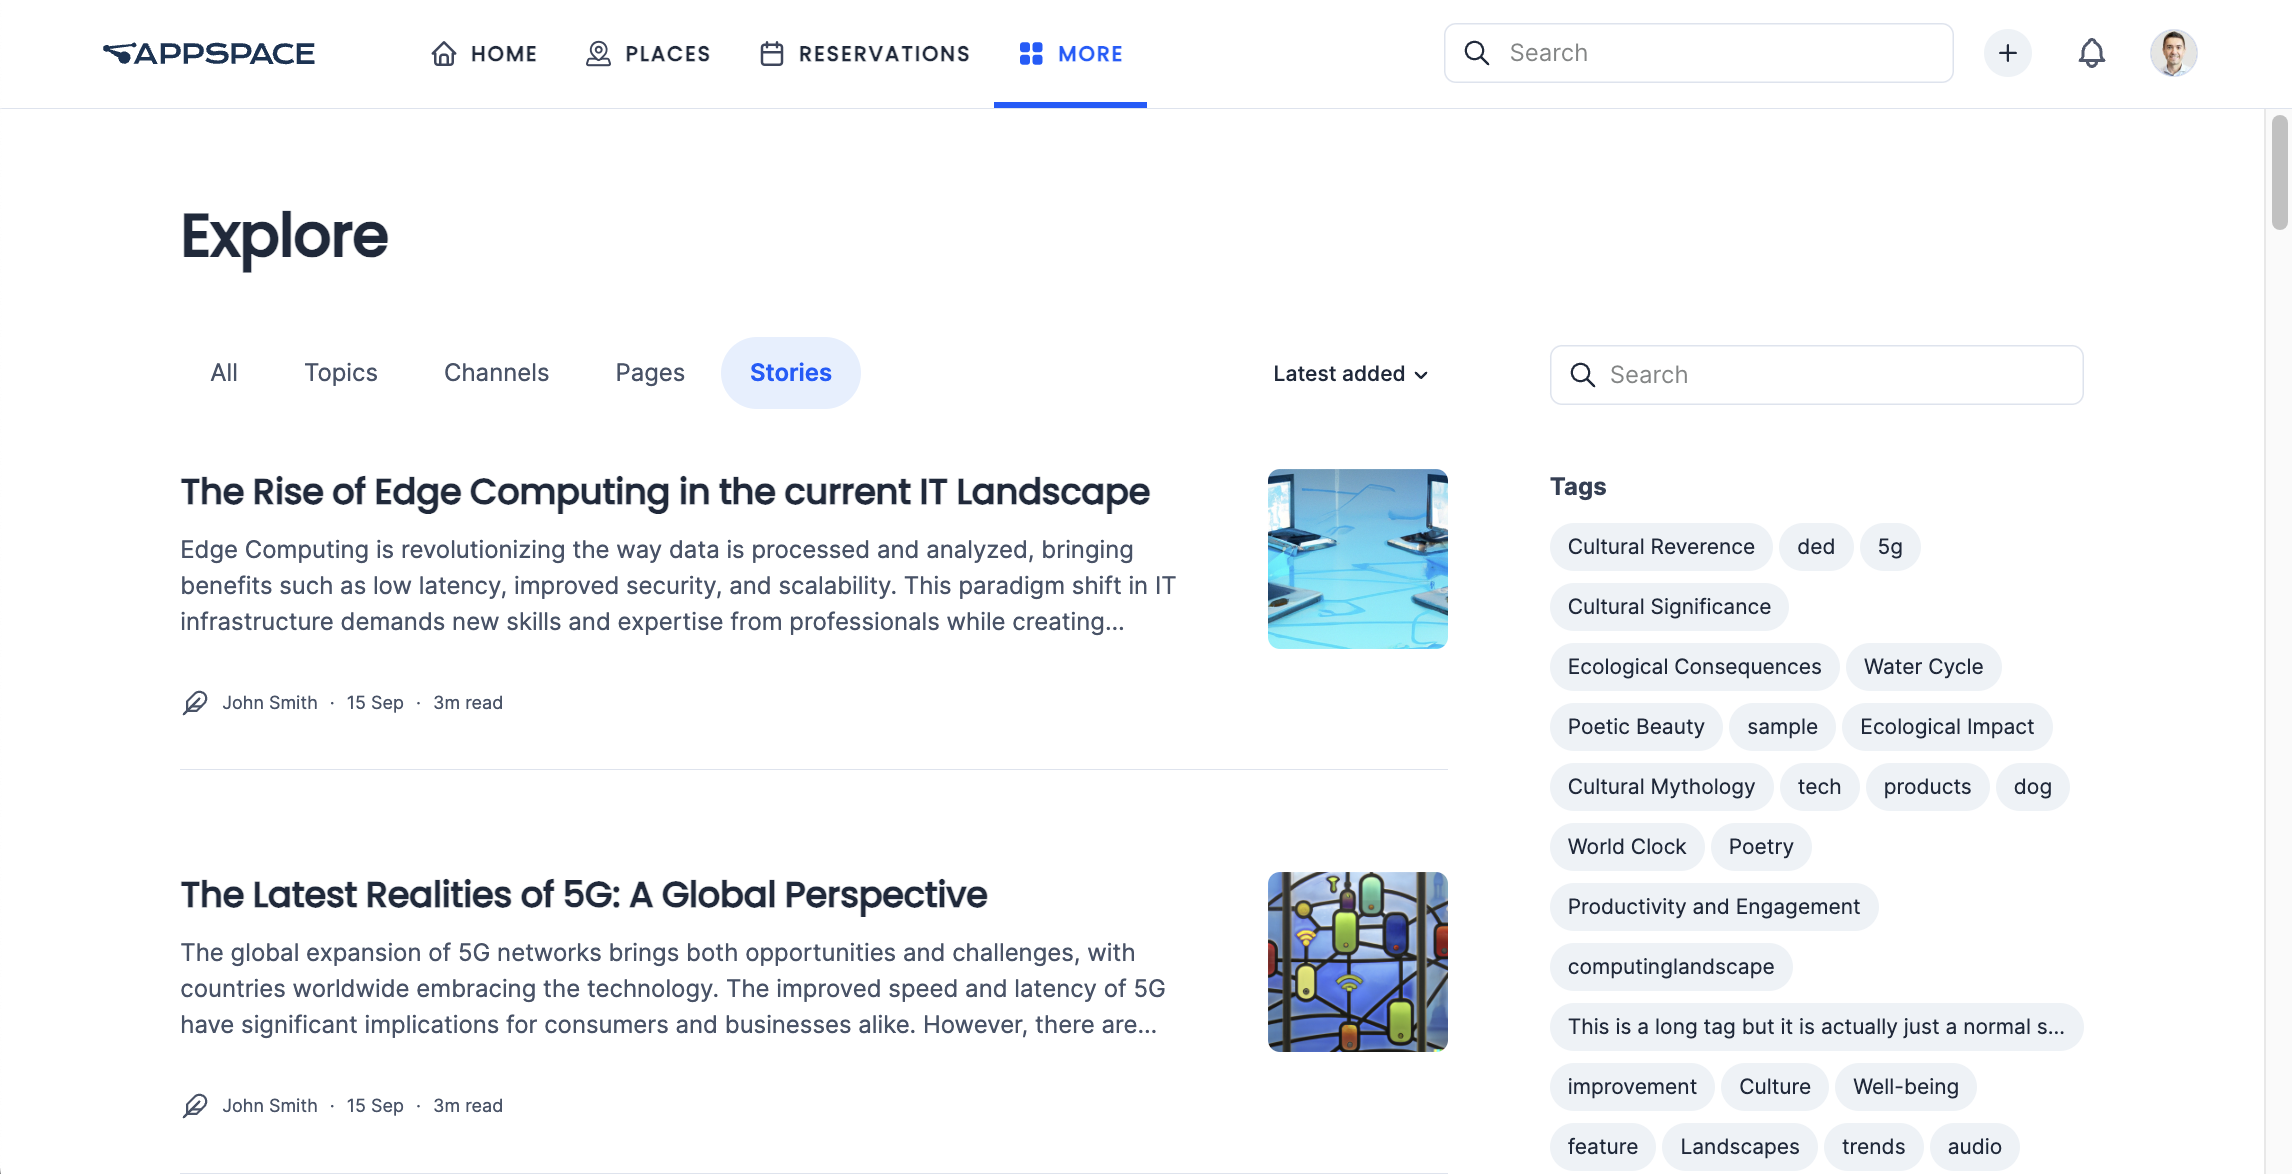Select the Productivity and Engagement tag
Image resolution: width=2292 pixels, height=1174 pixels.
point(1714,907)
